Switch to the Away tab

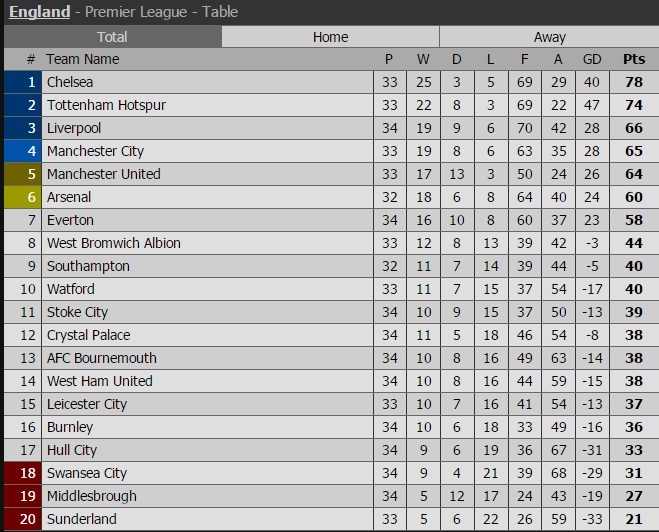pyautogui.click(x=549, y=37)
